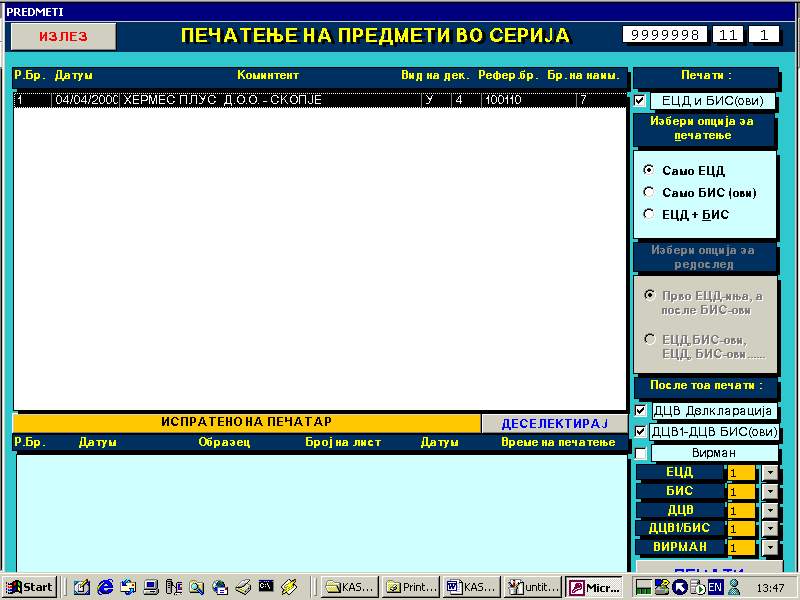800x600 pixels.
Task: Open the ВИРМАН copies dropdown arrow
Action: coord(769,548)
